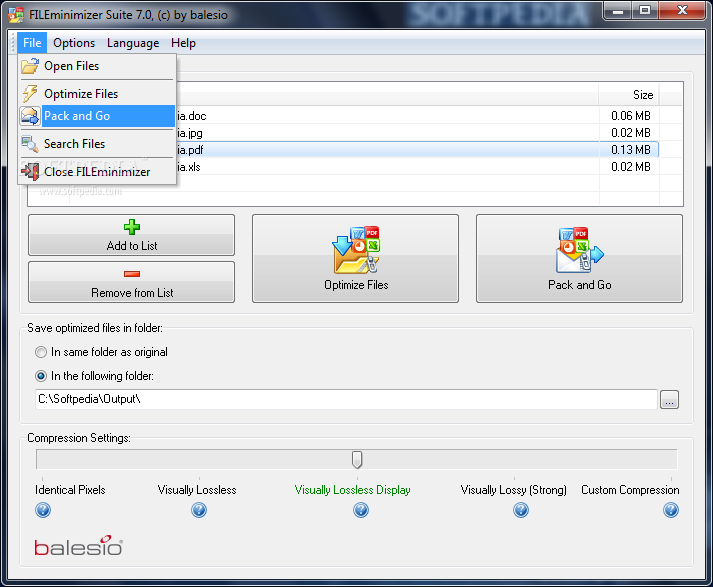Viewport: 713px width, 587px height.
Task: Click the 0.06 MB size cell
Action: pos(631,116)
